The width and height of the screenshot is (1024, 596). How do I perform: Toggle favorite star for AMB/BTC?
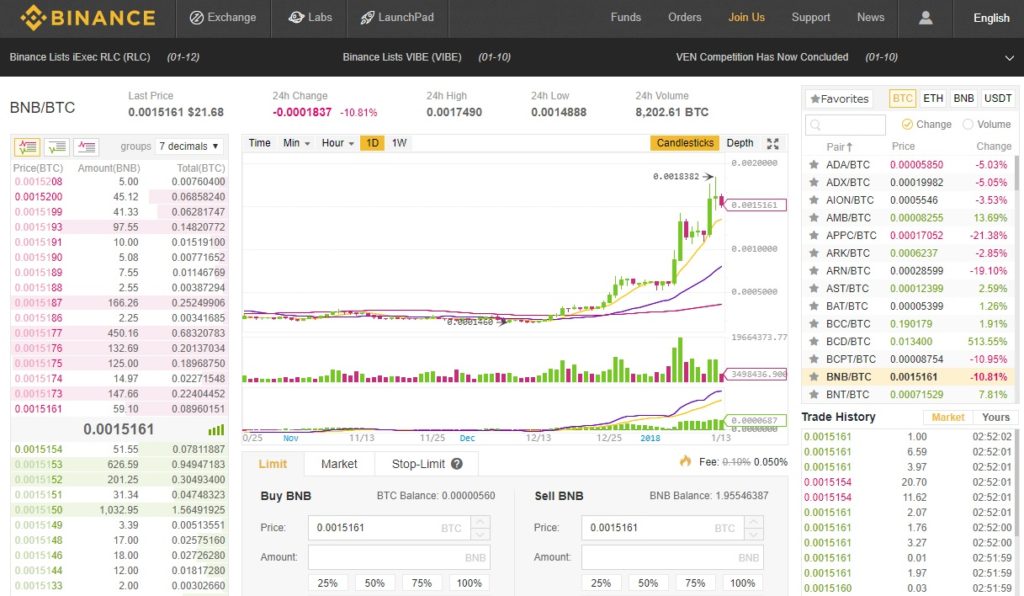[x=814, y=217]
